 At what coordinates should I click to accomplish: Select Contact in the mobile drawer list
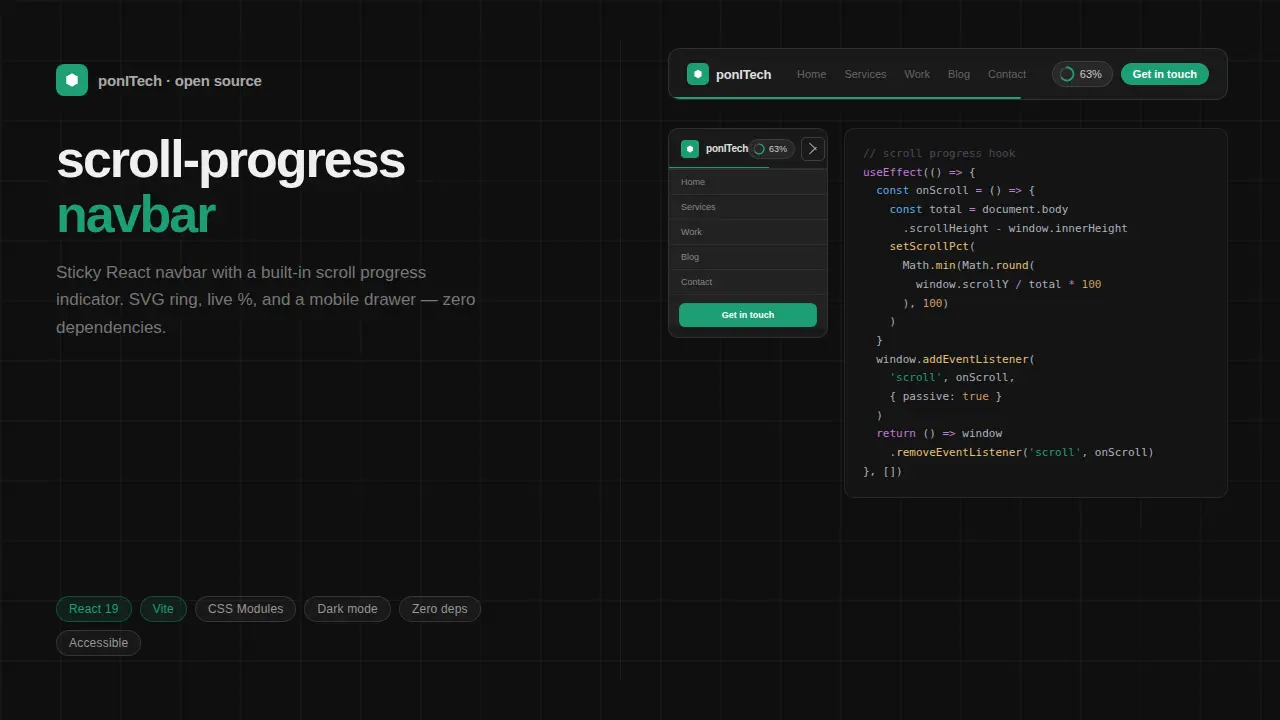coord(696,282)
